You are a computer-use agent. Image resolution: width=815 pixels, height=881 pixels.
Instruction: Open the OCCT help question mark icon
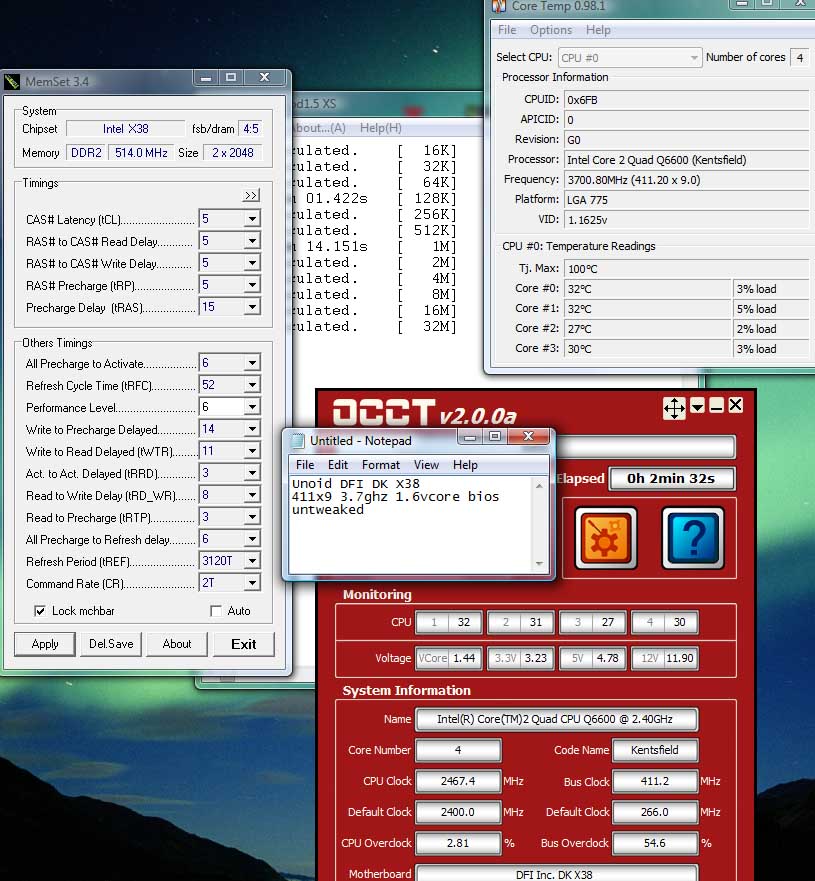tap(693, 538)
